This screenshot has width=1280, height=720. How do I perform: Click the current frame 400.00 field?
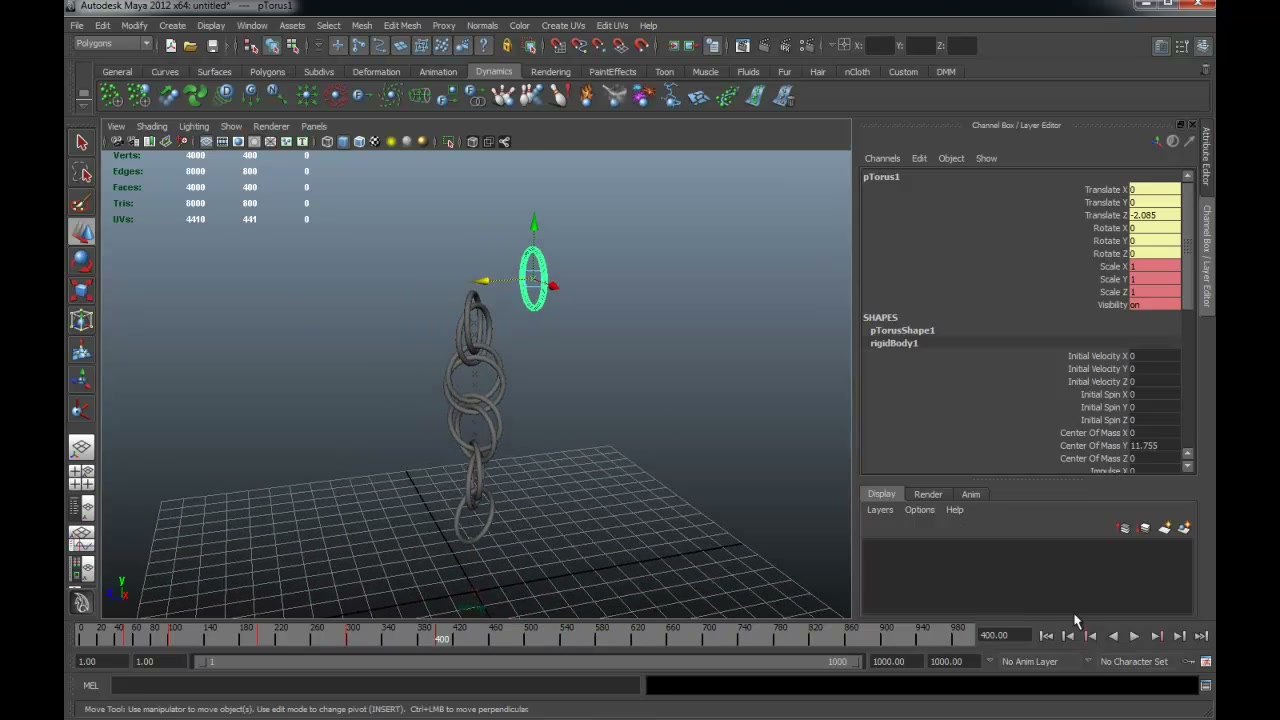(x=1003, y=636)
